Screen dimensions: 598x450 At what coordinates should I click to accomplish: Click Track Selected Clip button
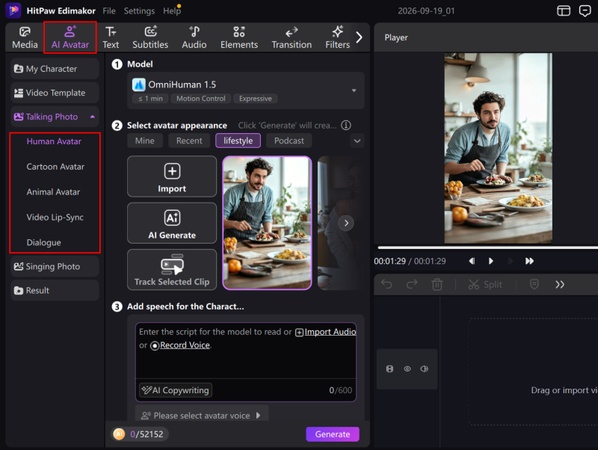point(172,270)
